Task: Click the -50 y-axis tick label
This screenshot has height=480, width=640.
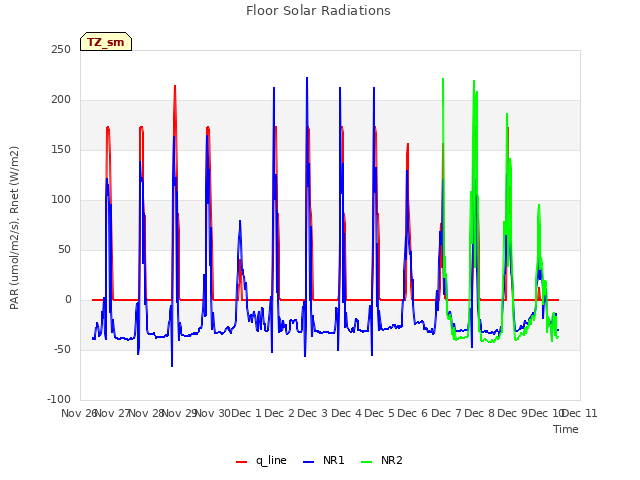Action: [62, 349]
